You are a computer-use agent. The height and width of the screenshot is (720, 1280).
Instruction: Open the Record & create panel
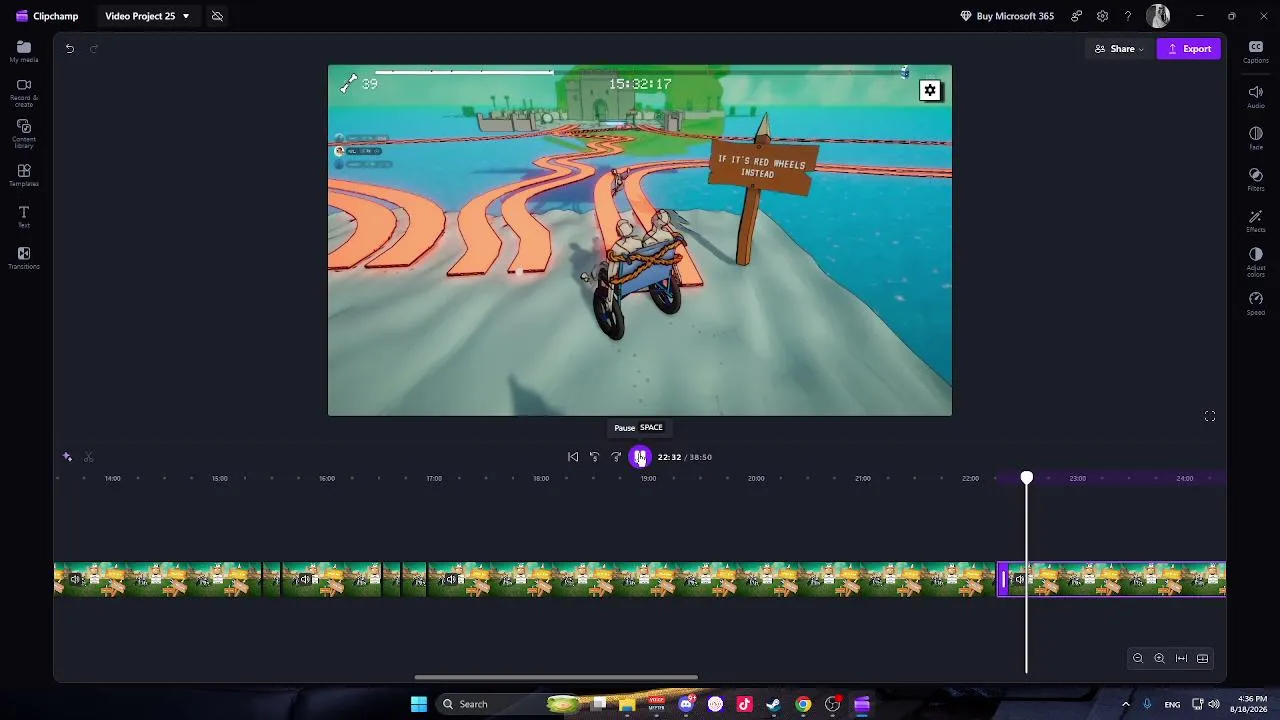coord(24,92)
